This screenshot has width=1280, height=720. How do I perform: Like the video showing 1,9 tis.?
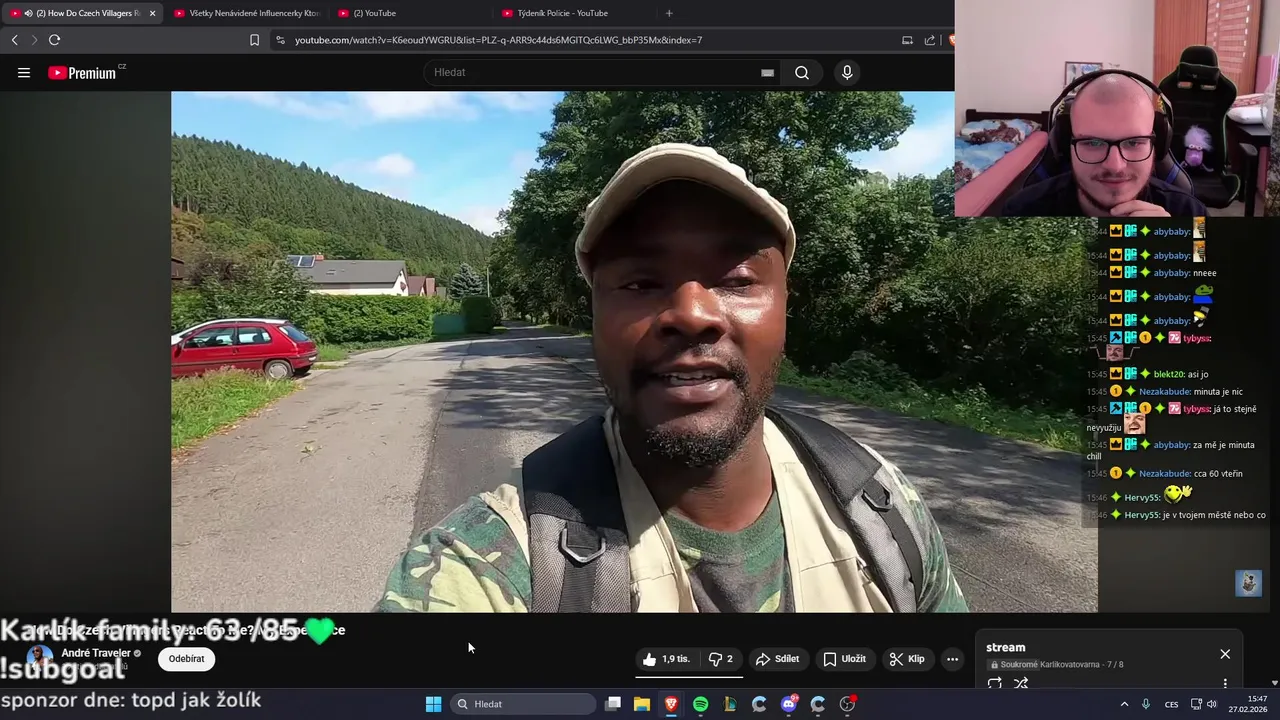click(x=666, y=659)
